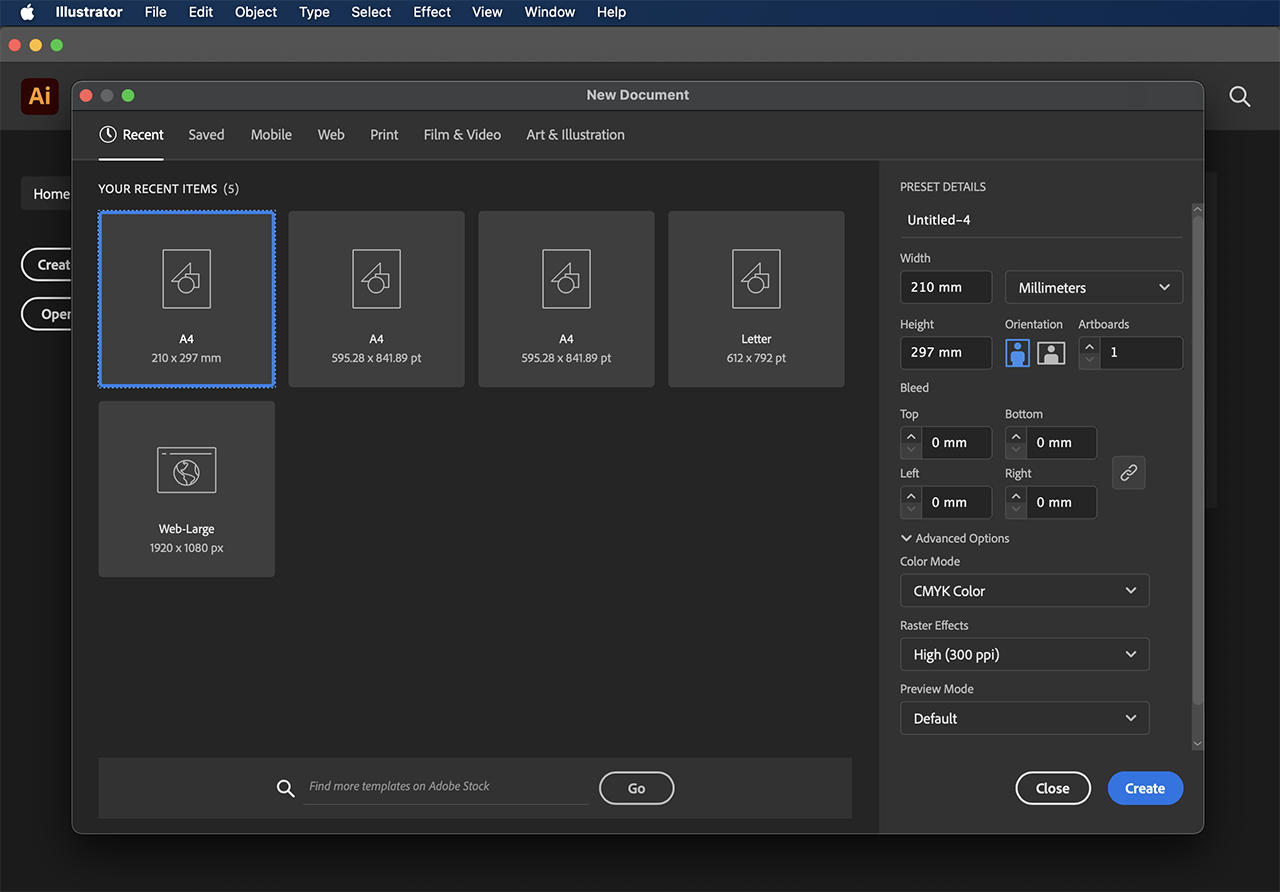
Task: Click into the Height 297 mm field
Action: click(946, 352)
